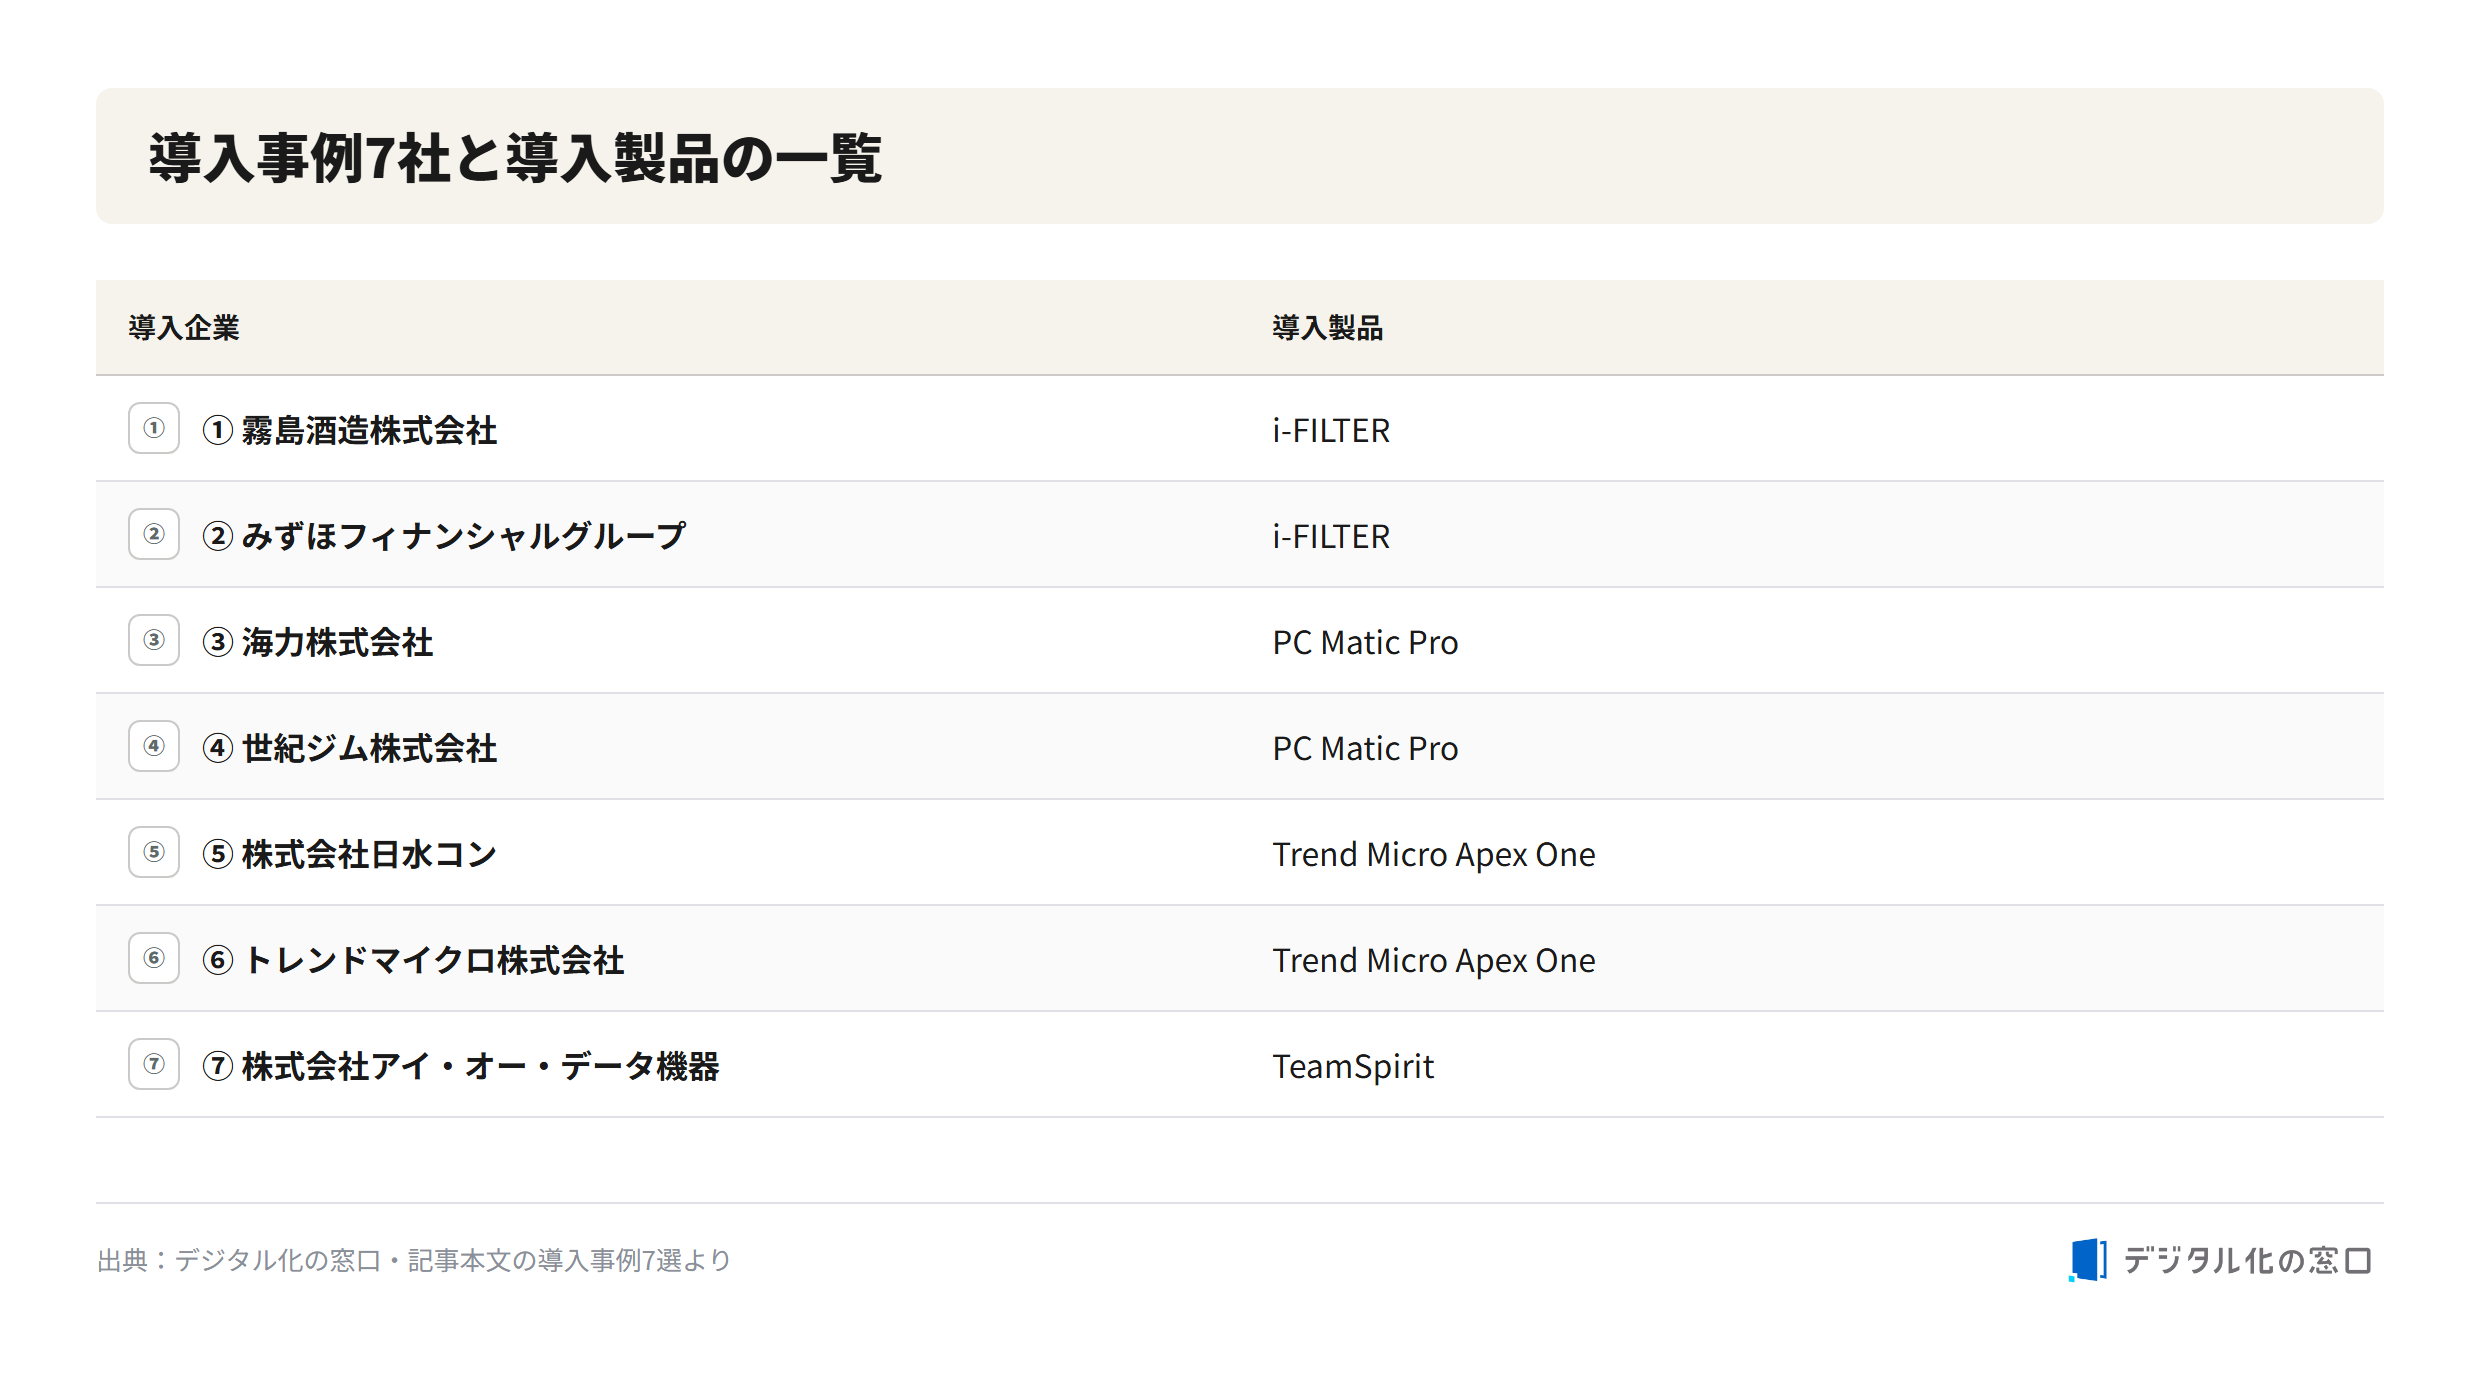Click the 導入企業 column header
This screenshot has height=1376, width=2480.
pos(184,328)
